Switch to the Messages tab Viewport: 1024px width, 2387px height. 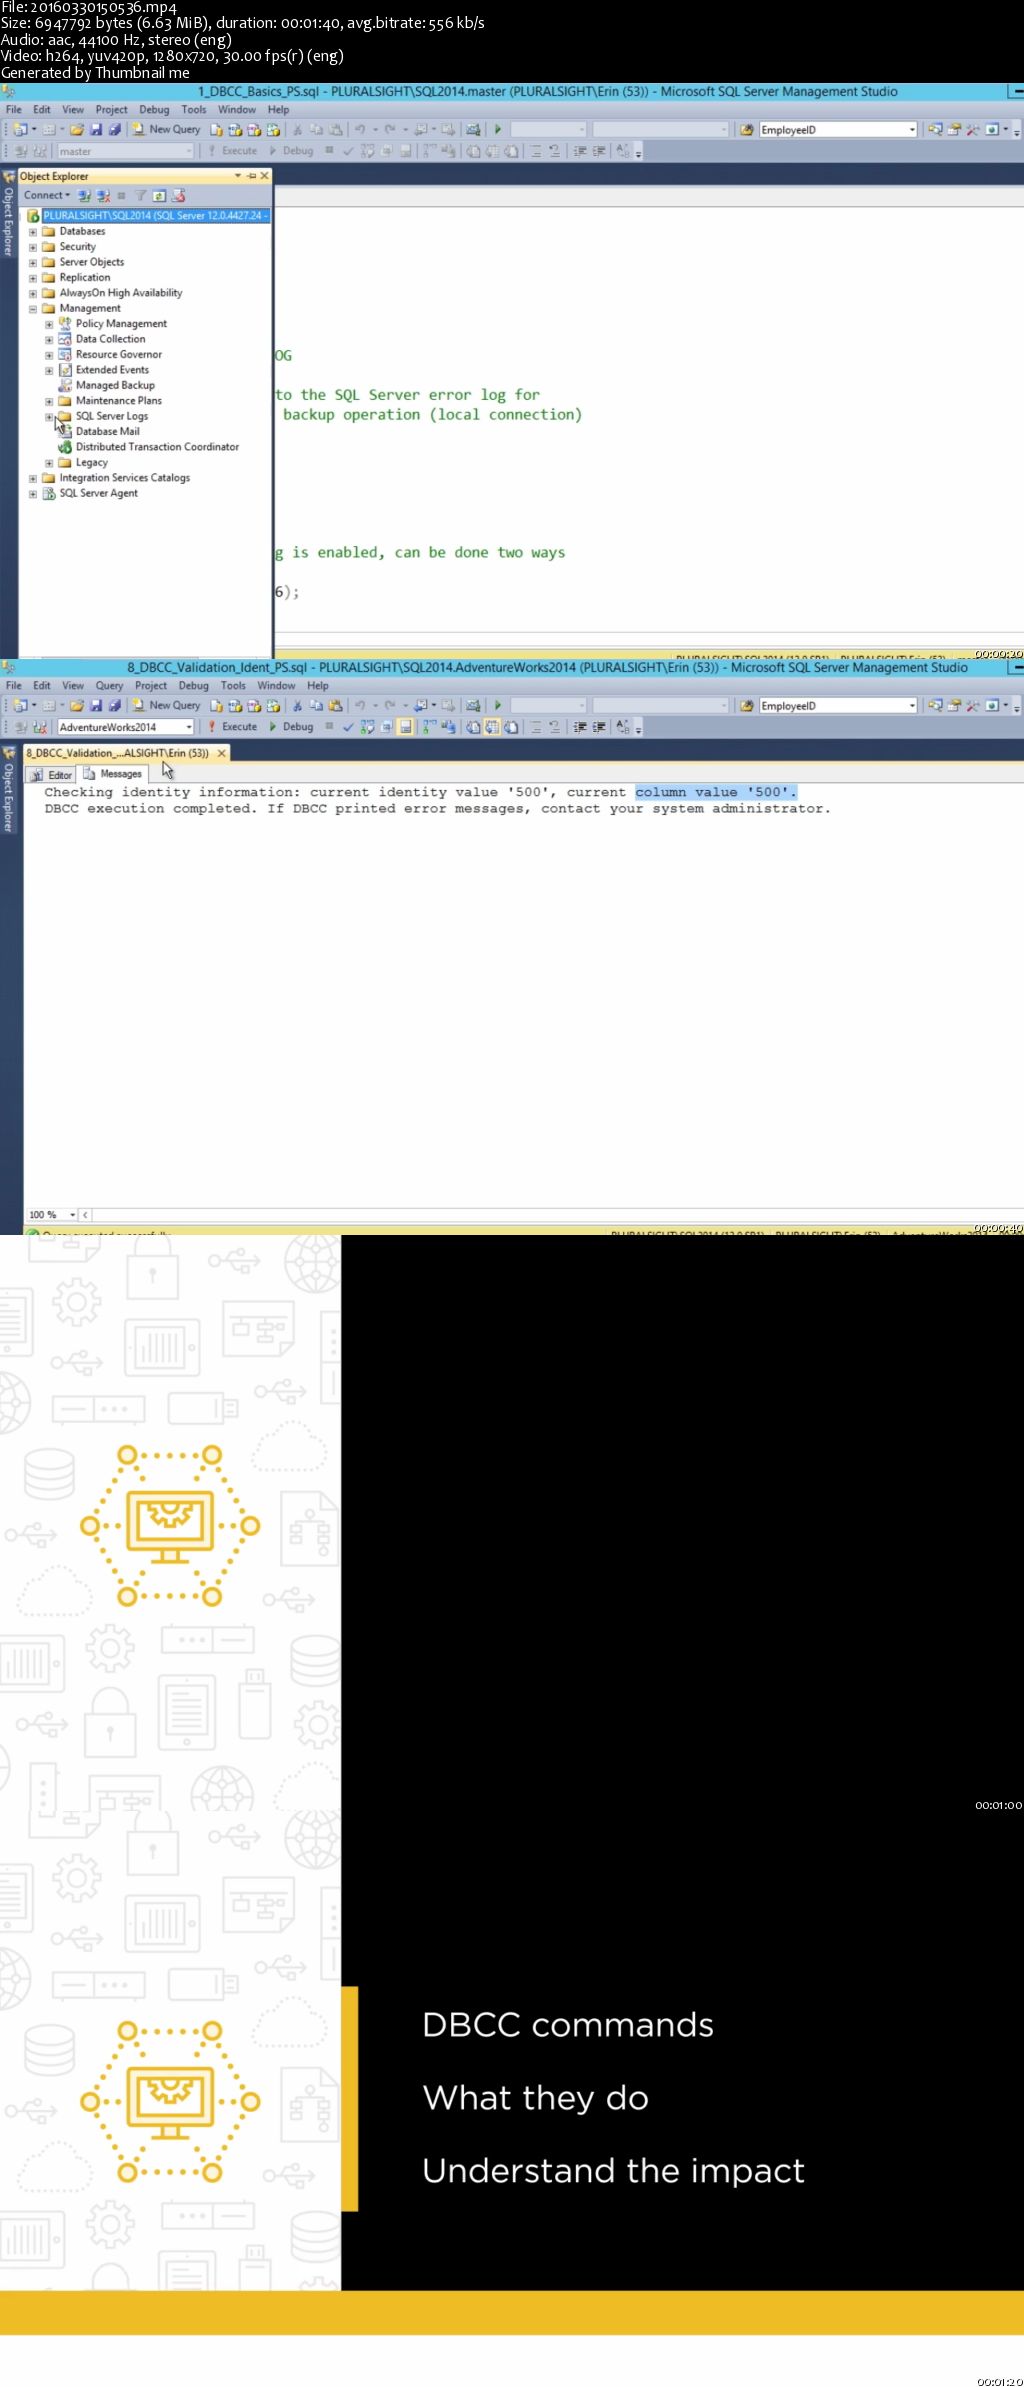click(x=113, y=774)
